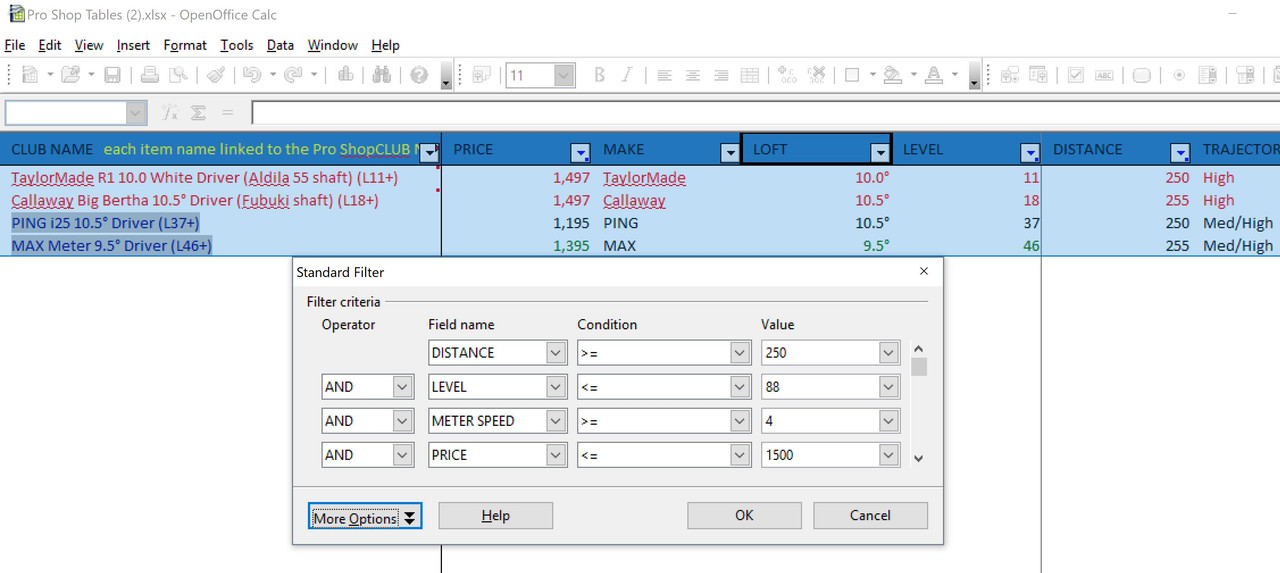Open the Value dropdown showing 1500
Image resolution: width=1280 pixels, height=573 pixels.
[x=889, y=455]
